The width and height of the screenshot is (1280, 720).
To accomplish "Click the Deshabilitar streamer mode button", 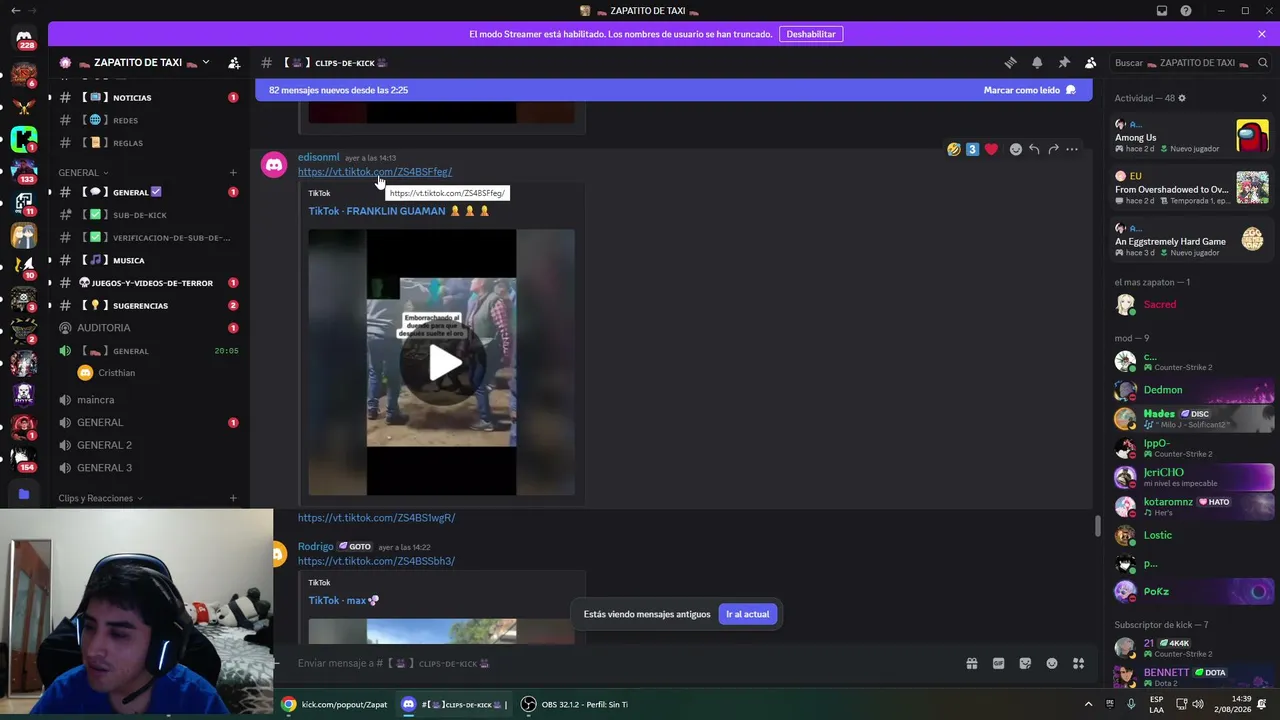I will (x=811, y=34).
